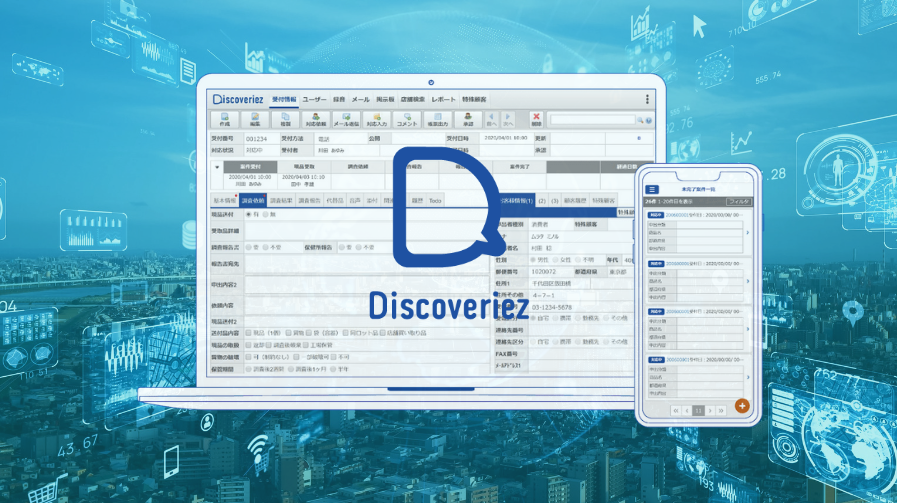
Task: Collapse the status timeline with the triangle
Action: pyautogui.click(x=218, y=167)
